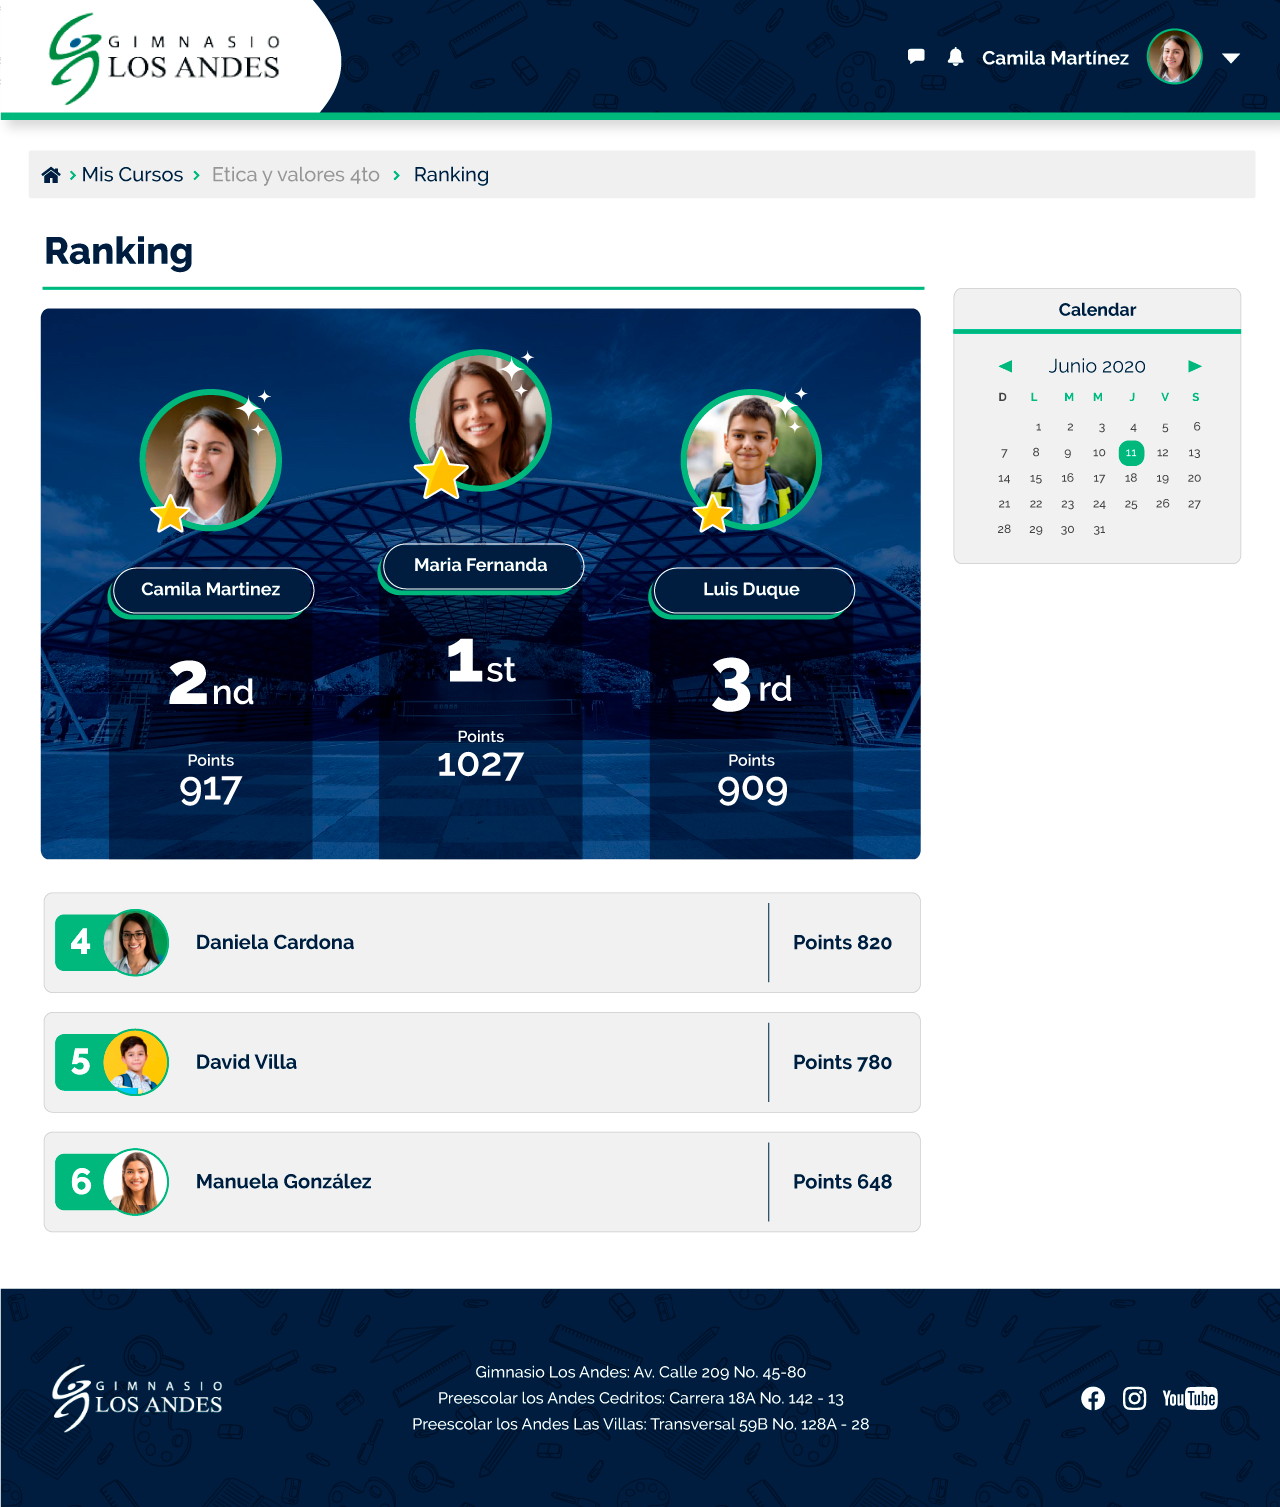Click Camila Martínez's header profile avatar
1280x1507 pixels.
[x=1174, y=57]
